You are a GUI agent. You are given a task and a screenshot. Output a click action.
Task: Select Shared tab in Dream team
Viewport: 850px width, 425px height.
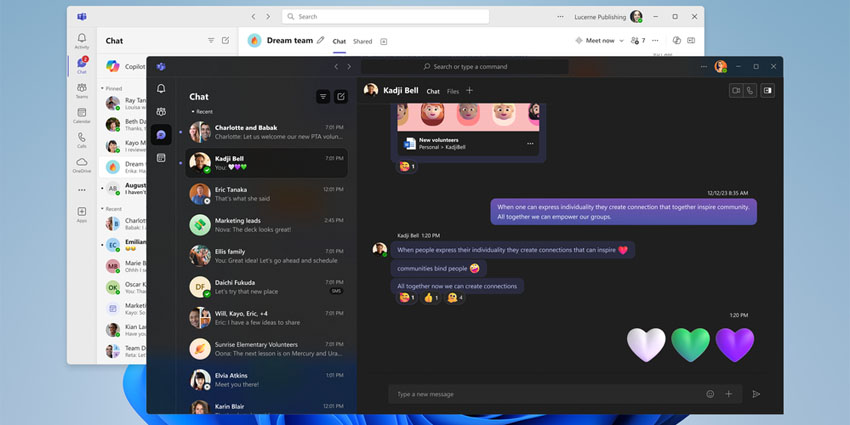click(x=363, y=41)
